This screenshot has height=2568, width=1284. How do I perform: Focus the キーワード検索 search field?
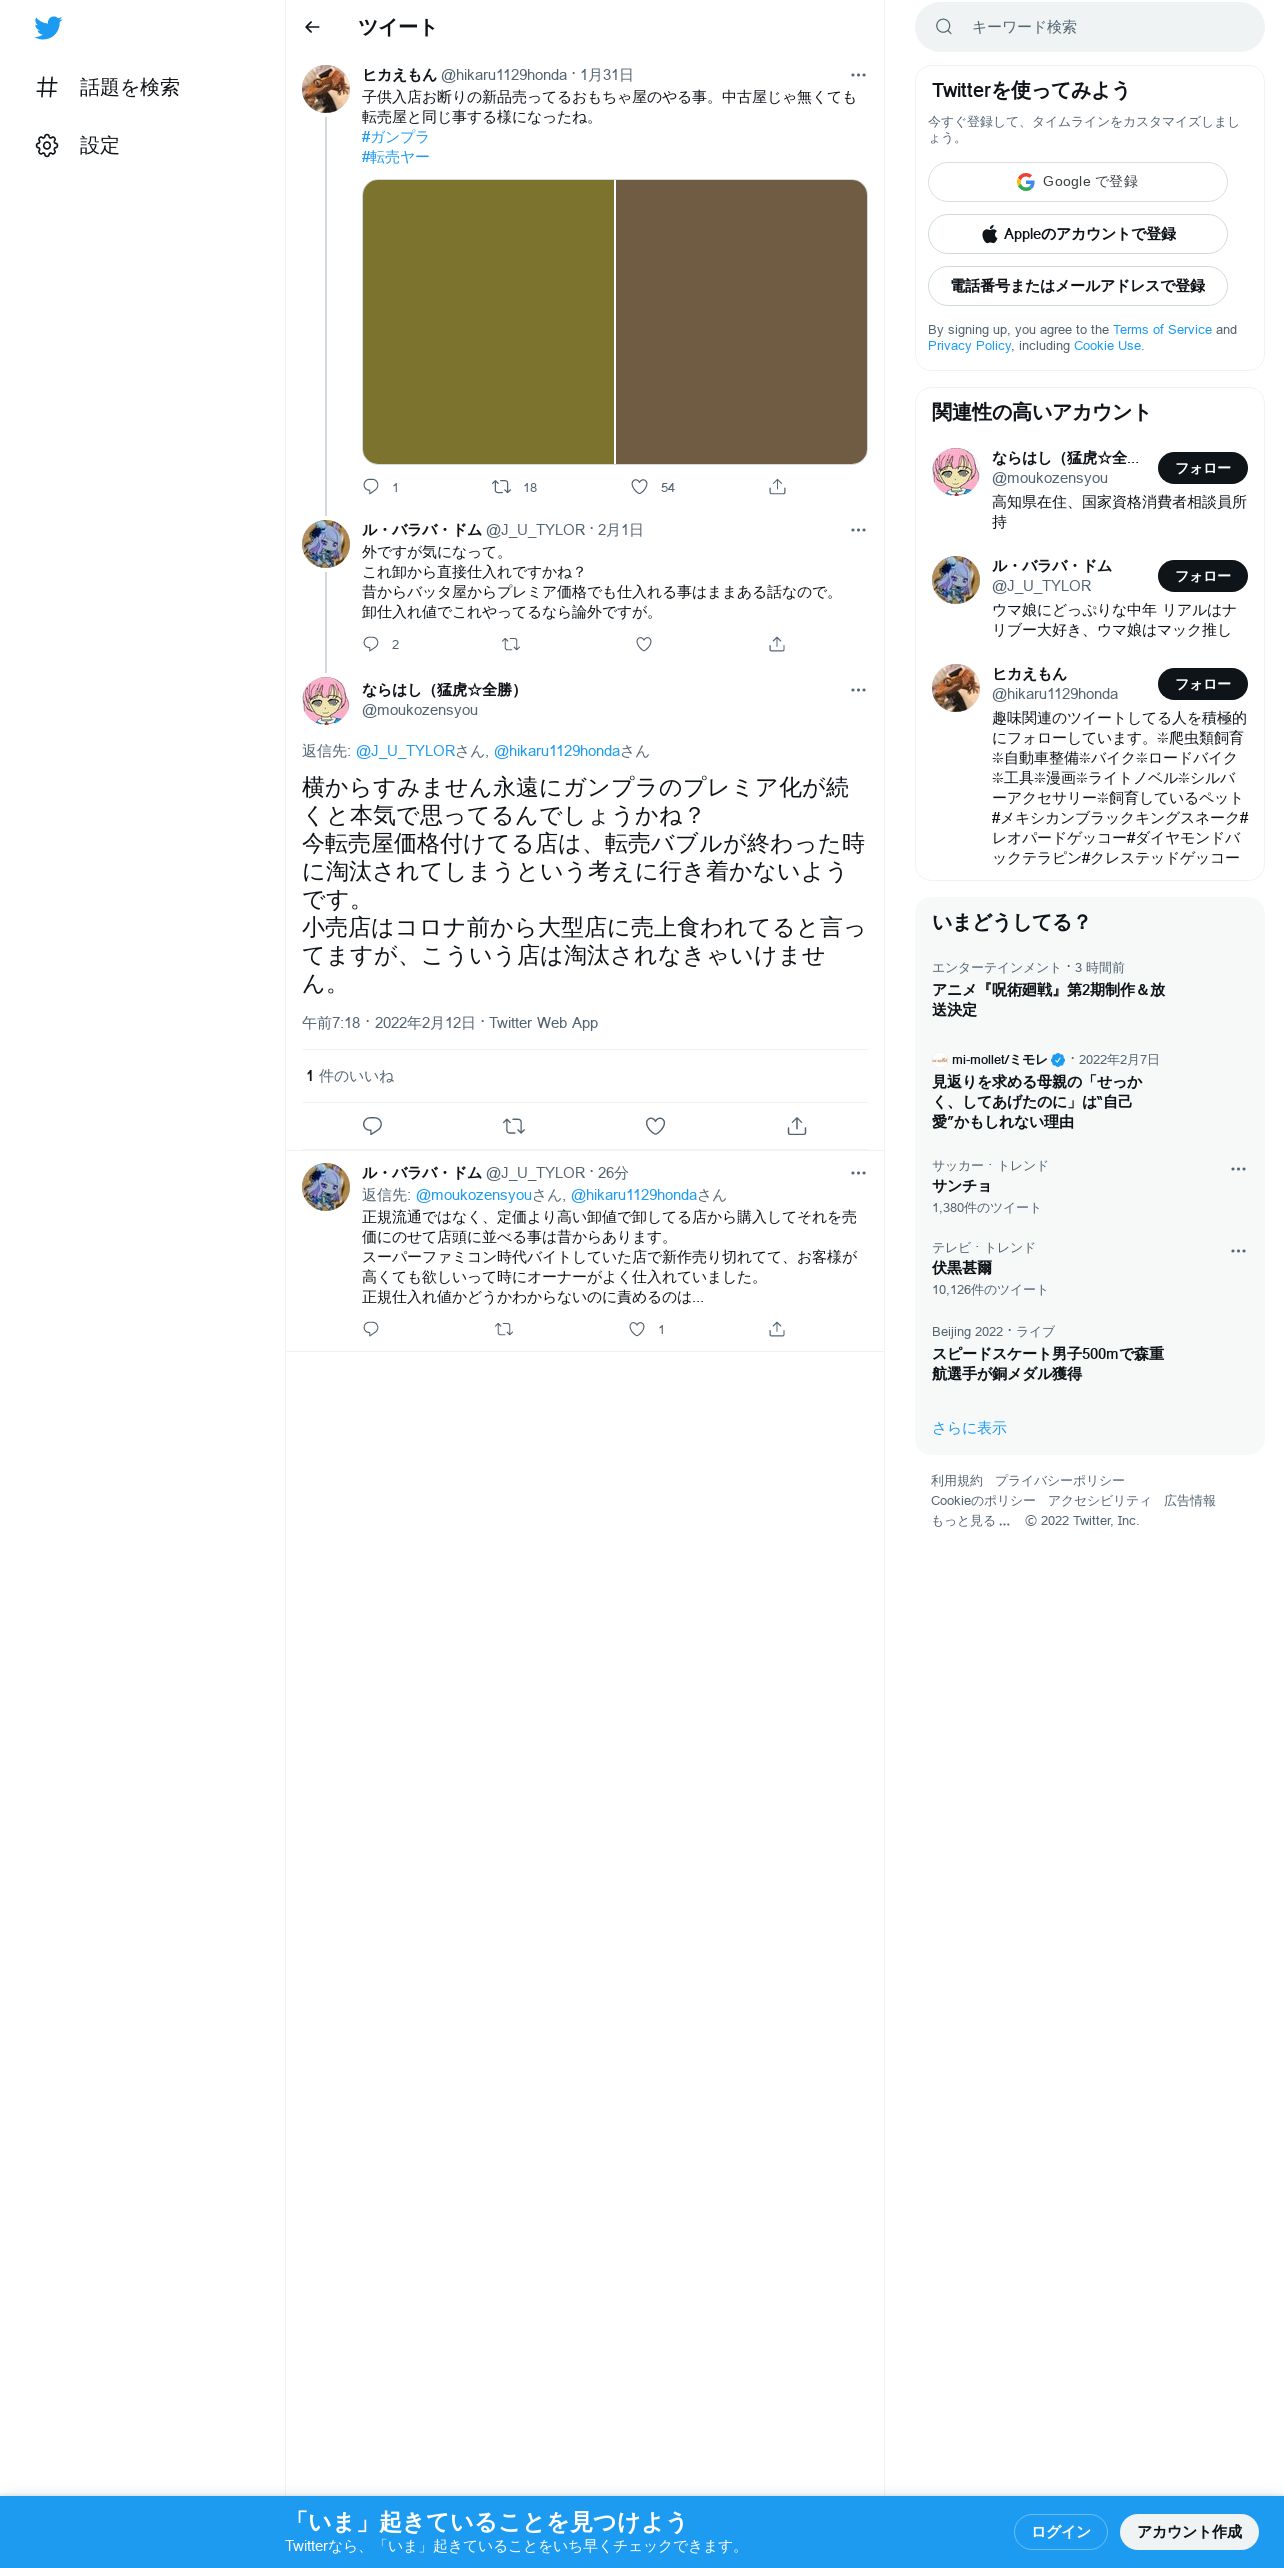coord(1090,27)
